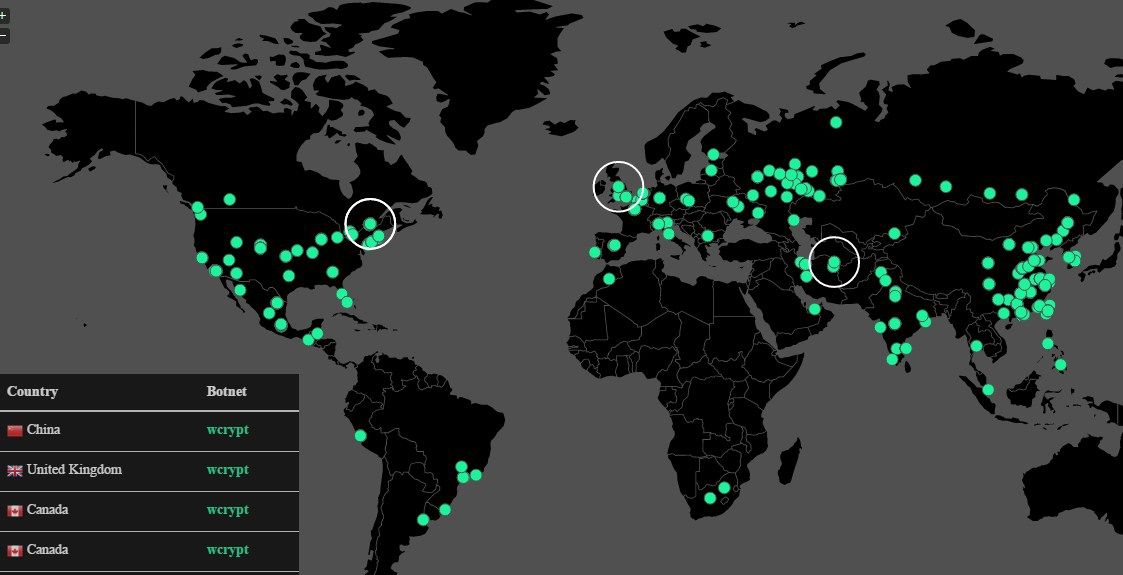Select the United Kingdom country name in the table
The width and height of the screenshot is (1123, 575).
[x=74, y=470]
